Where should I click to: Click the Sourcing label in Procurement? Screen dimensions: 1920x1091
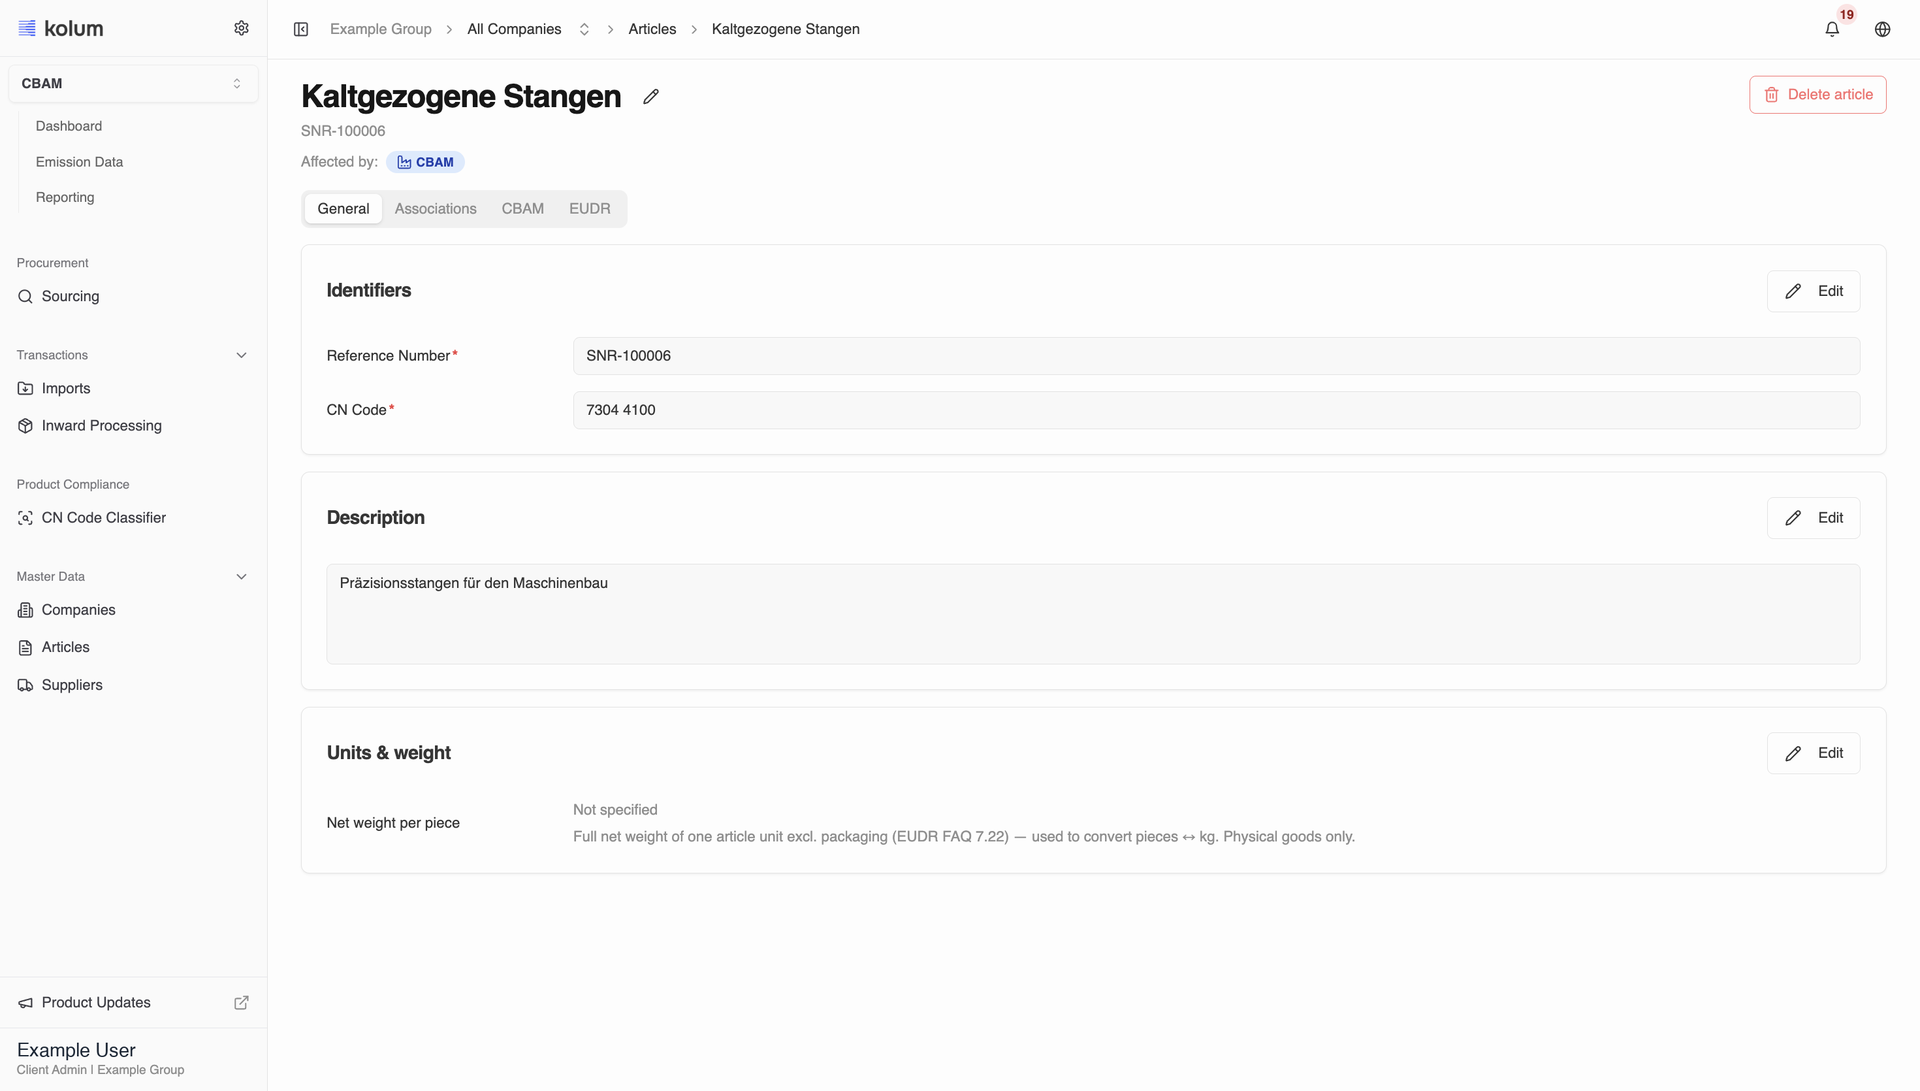(x=70, y=297)
